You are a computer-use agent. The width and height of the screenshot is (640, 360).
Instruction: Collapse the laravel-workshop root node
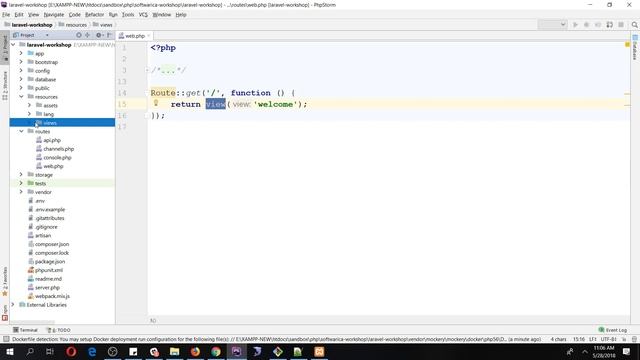tap(13, 44)
